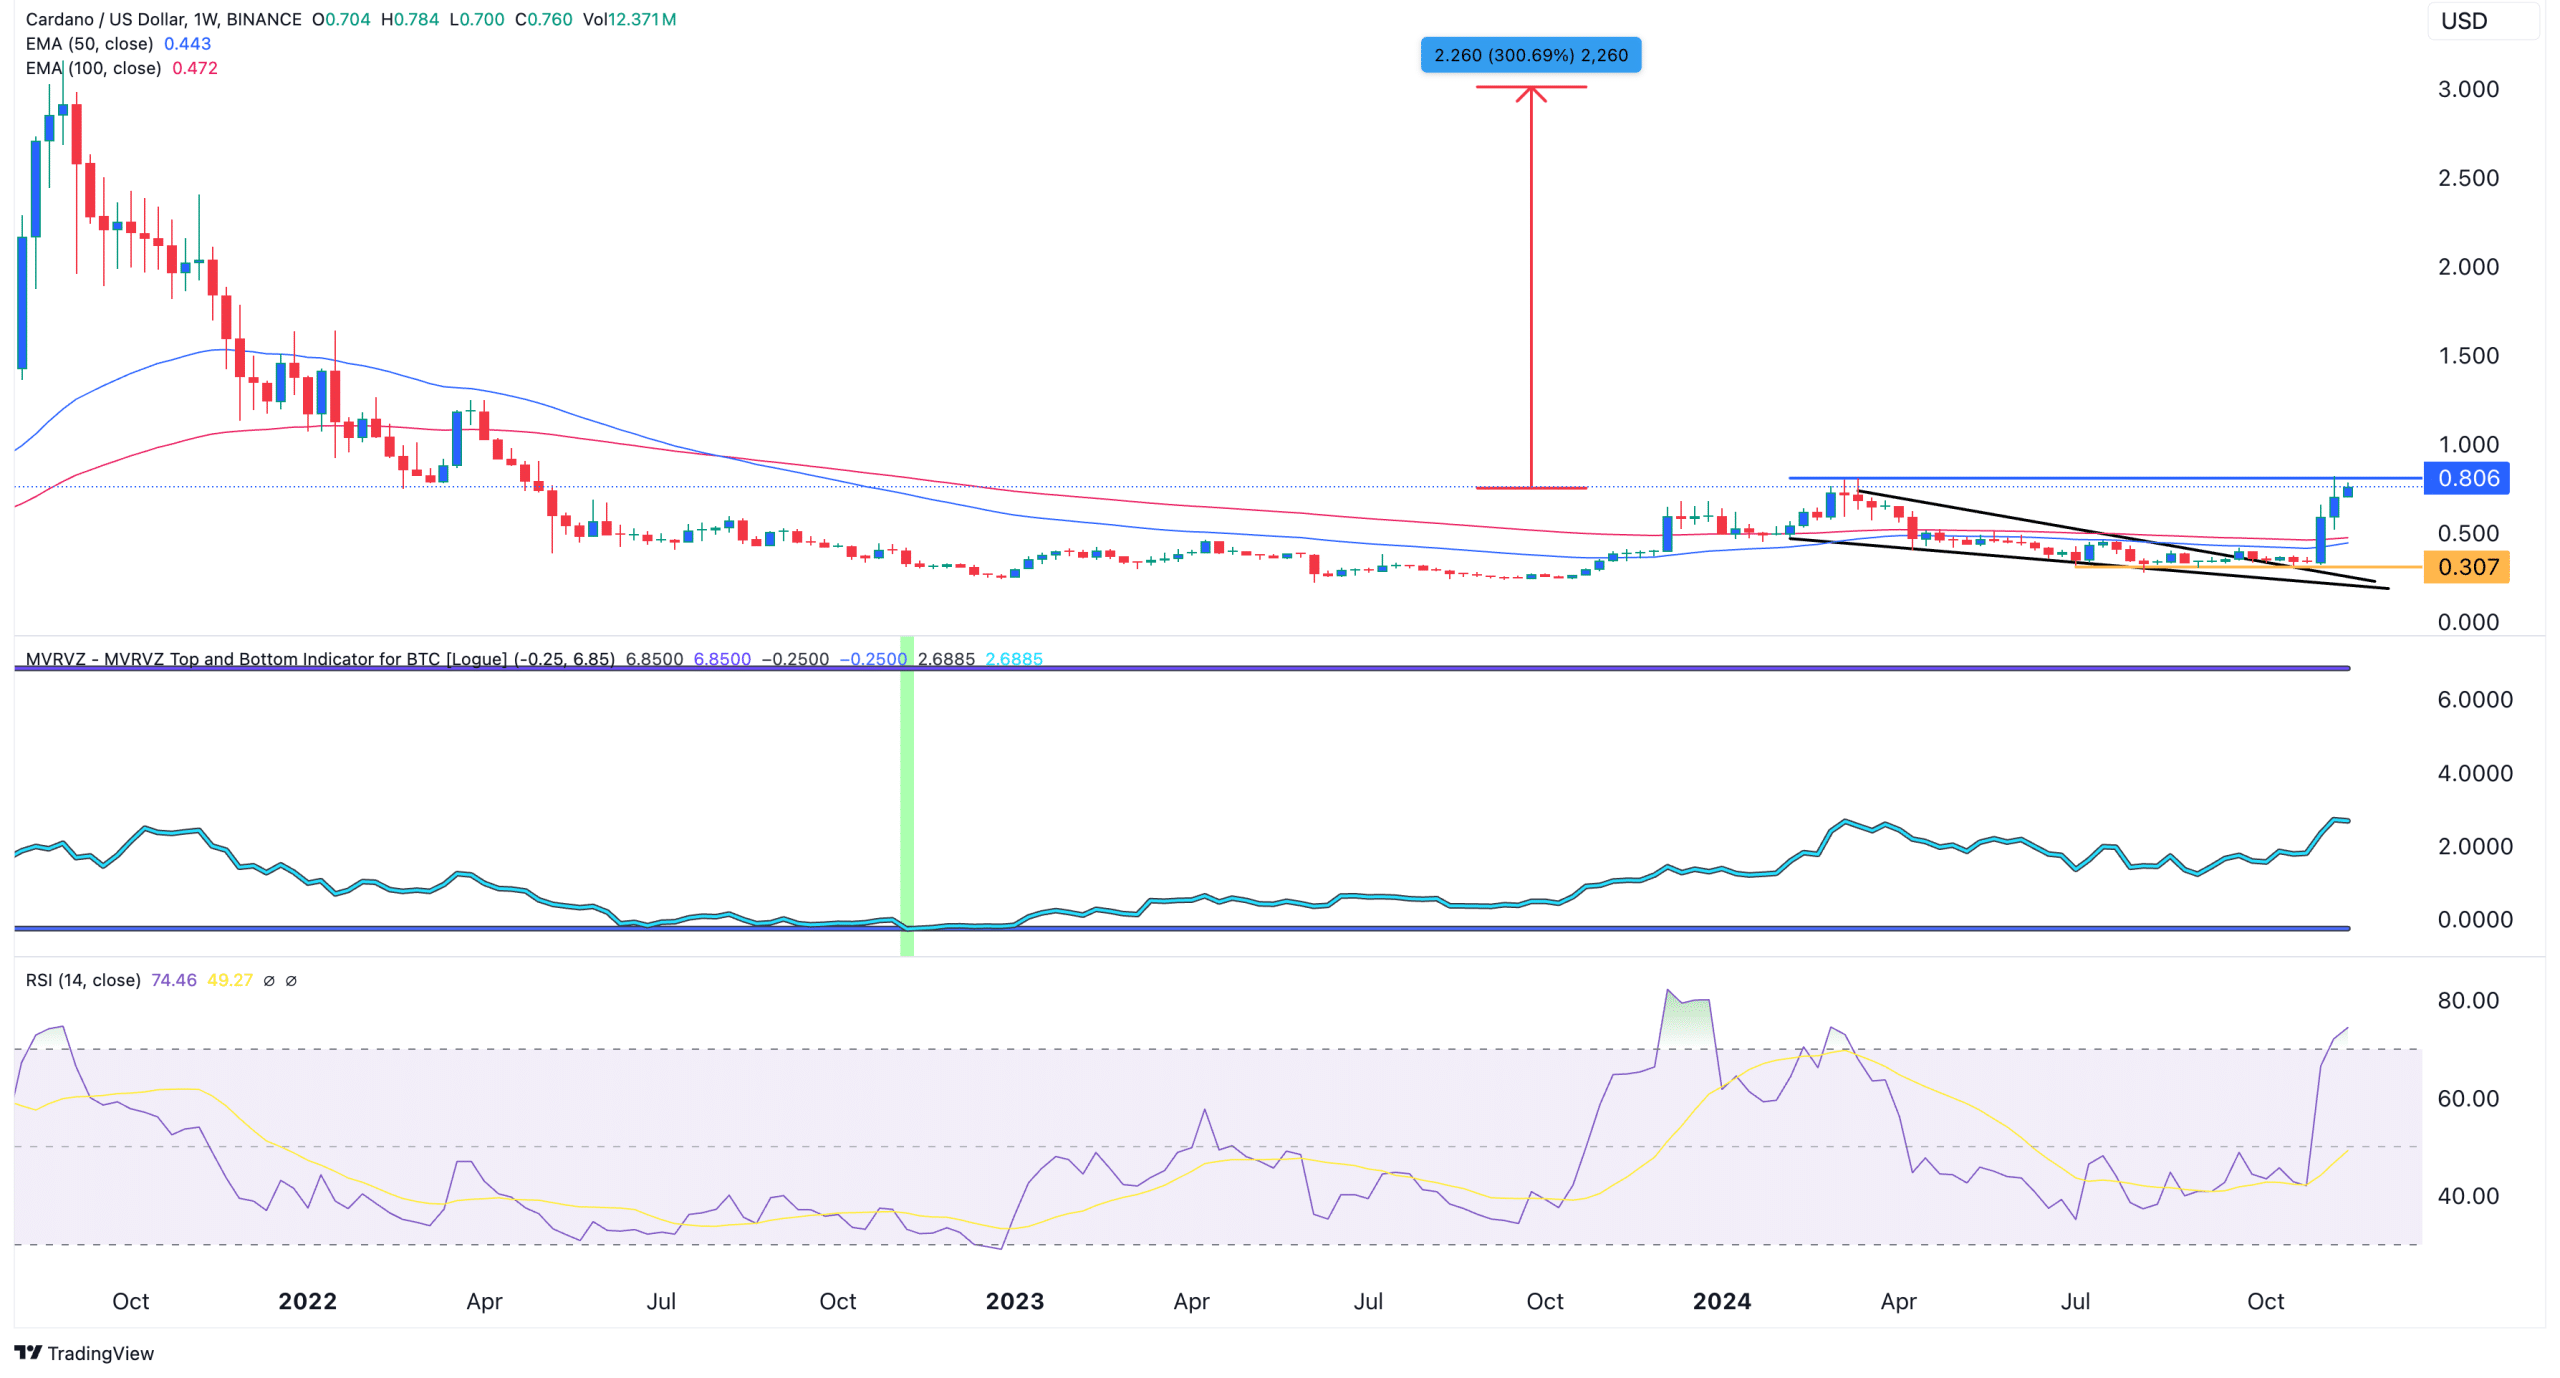Screen dimensions: 2560x1378
Task: Click the orange 0.307 price label
Action: [2466, 567]
